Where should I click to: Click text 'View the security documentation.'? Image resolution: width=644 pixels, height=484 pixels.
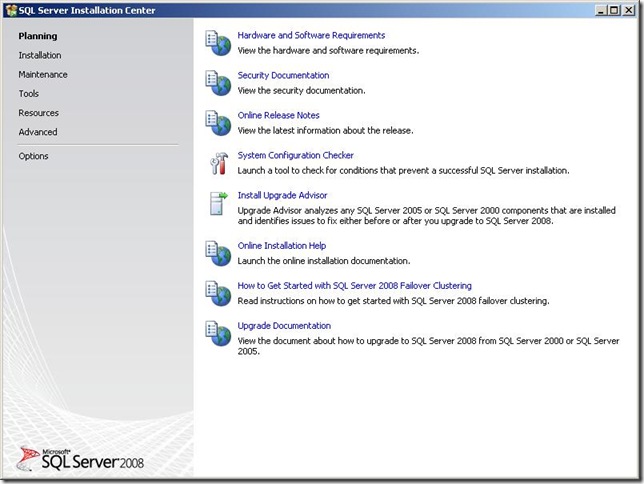(301, 90)
